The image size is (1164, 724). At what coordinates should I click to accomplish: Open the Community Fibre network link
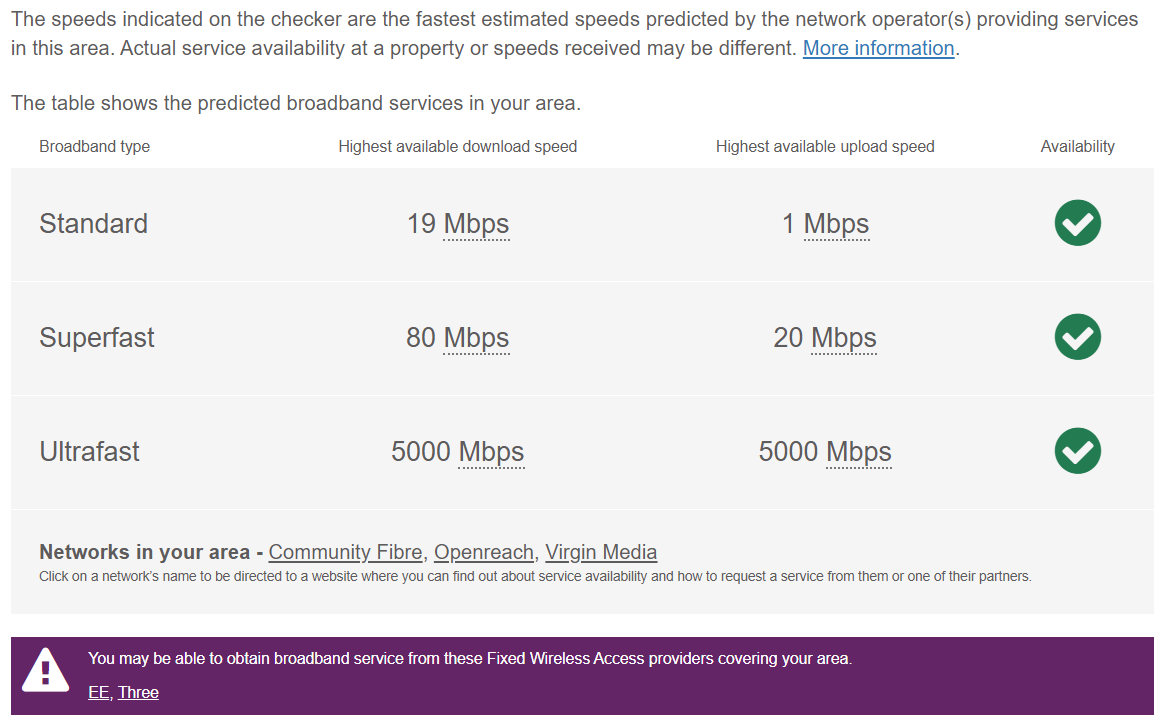[345, 552]
